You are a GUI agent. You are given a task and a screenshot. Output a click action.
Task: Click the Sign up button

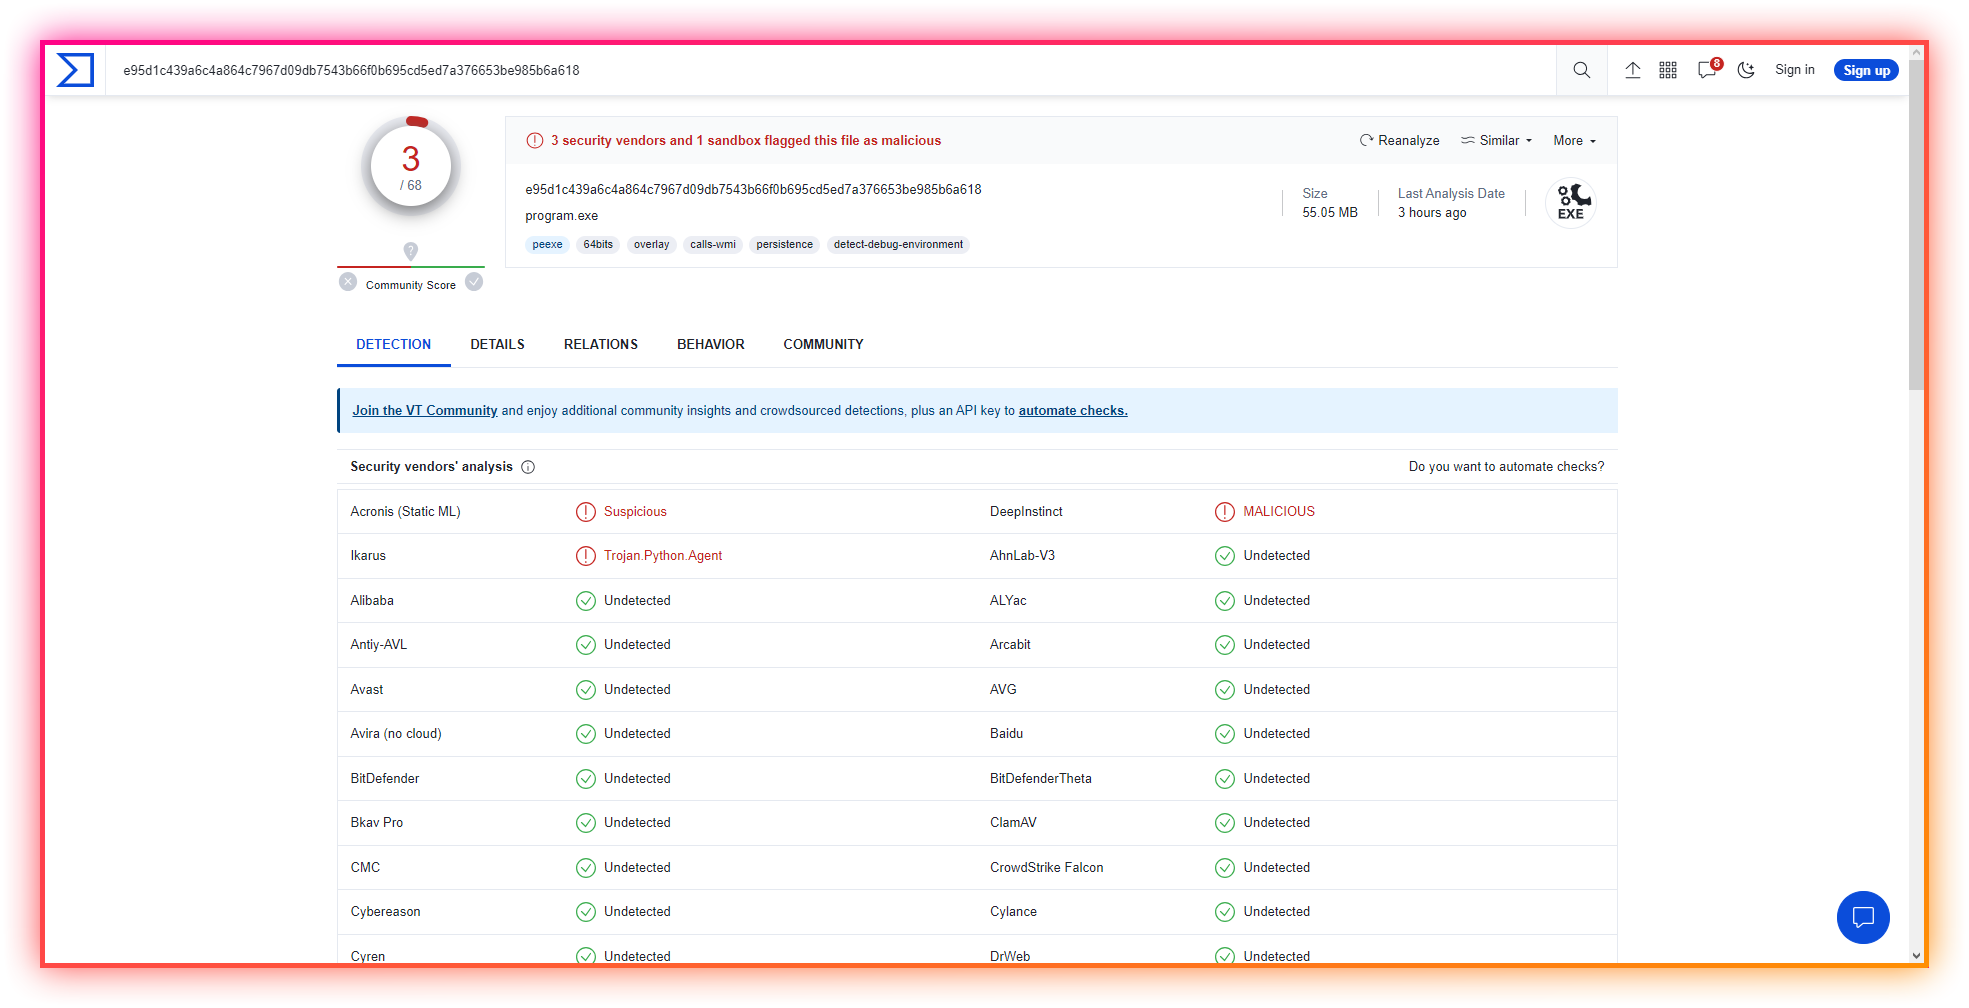coord(1866,70)
